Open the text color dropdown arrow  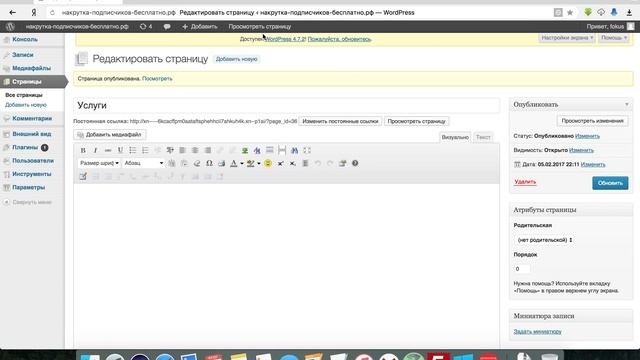click(x=242, y=163)
